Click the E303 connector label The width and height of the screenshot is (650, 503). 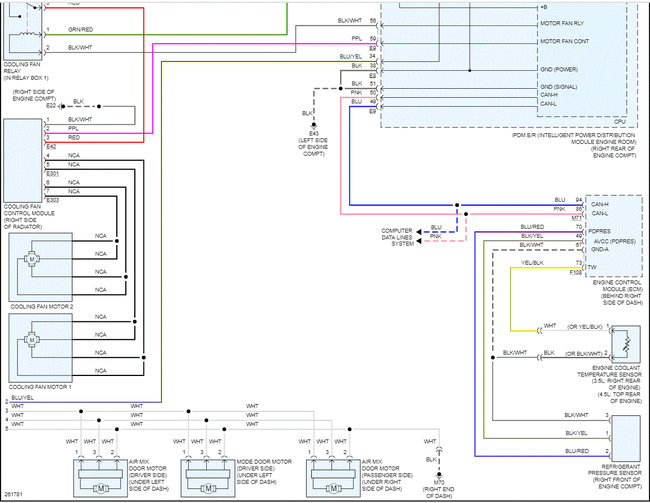[x=52, y=200]
